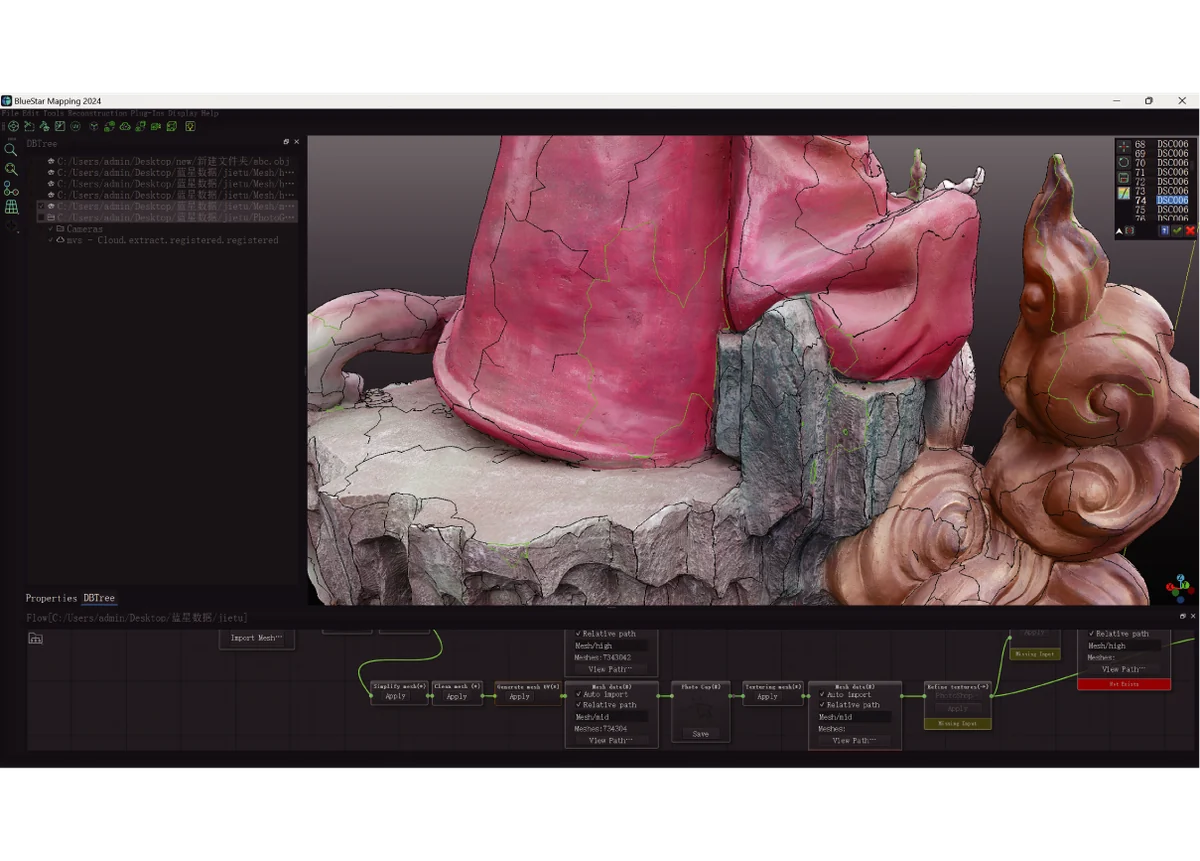Click the circular rotate icon in the image list panel

[x=1124, y=162]
